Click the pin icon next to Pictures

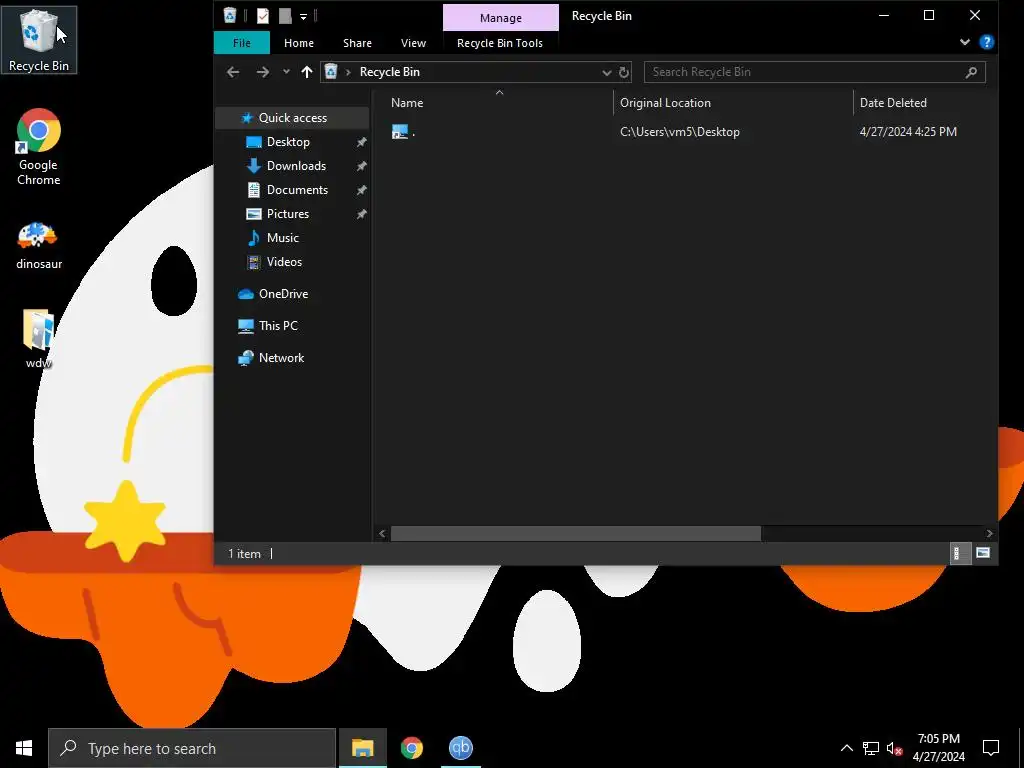point(361,214)
